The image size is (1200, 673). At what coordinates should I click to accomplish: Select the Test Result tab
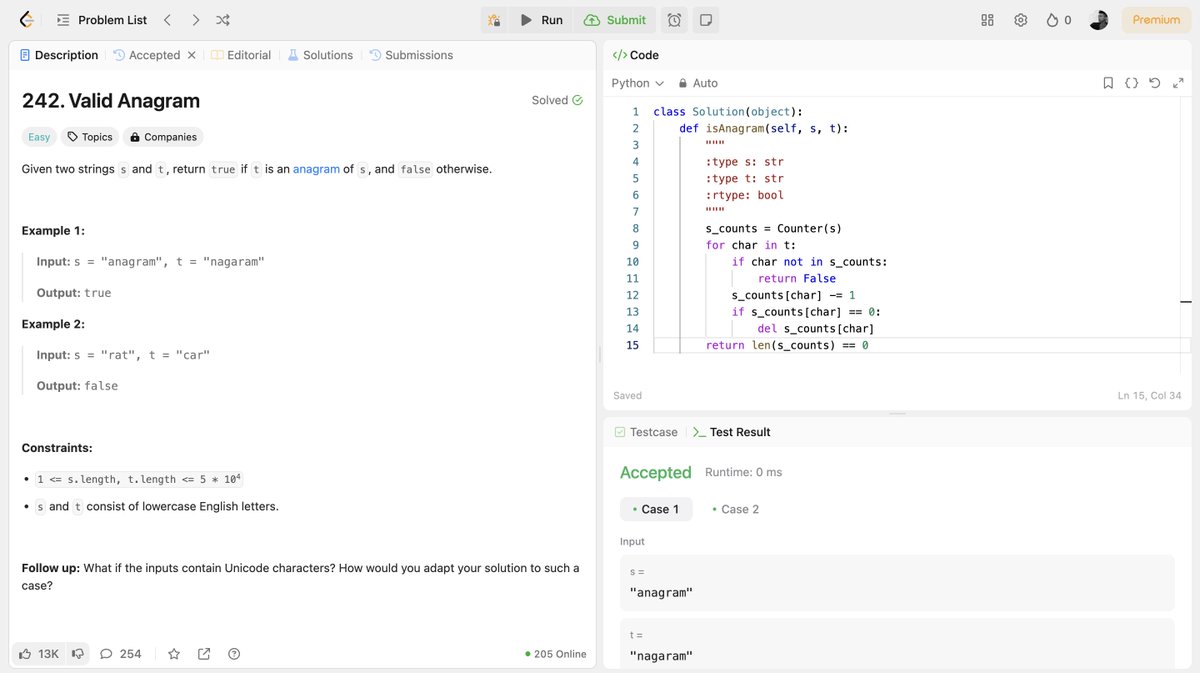pyautogui.click(x=732, y=432)
